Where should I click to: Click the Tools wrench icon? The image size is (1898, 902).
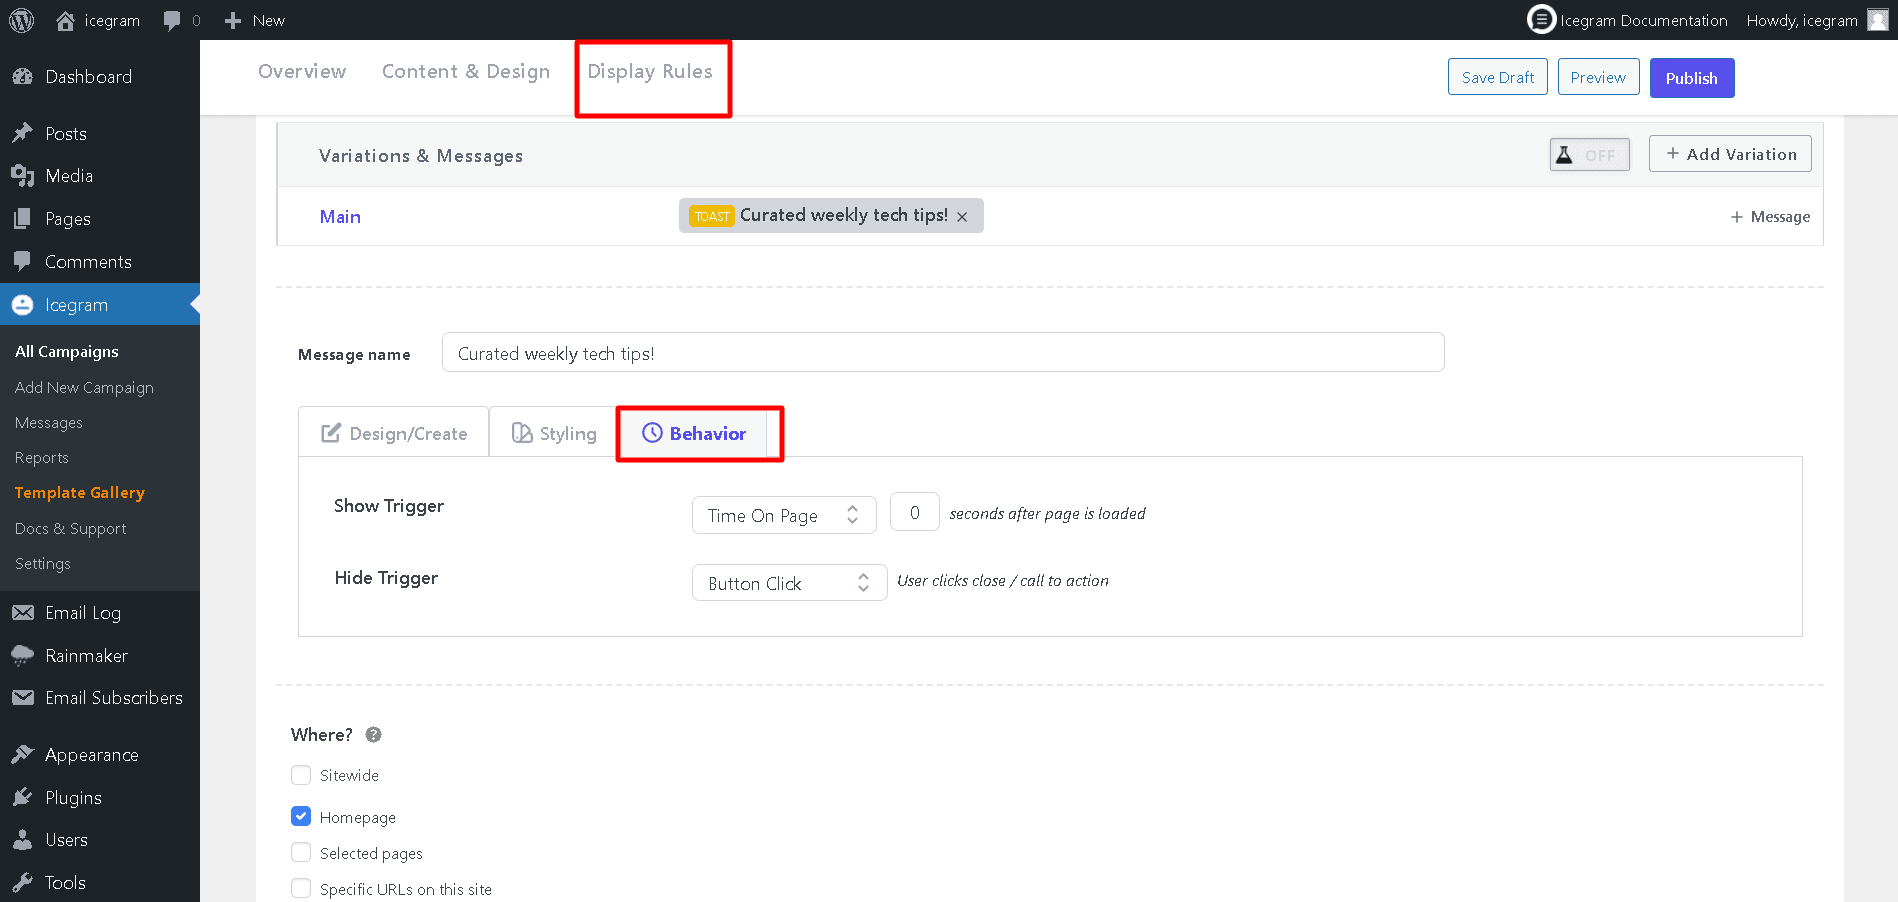pos(23,883)
